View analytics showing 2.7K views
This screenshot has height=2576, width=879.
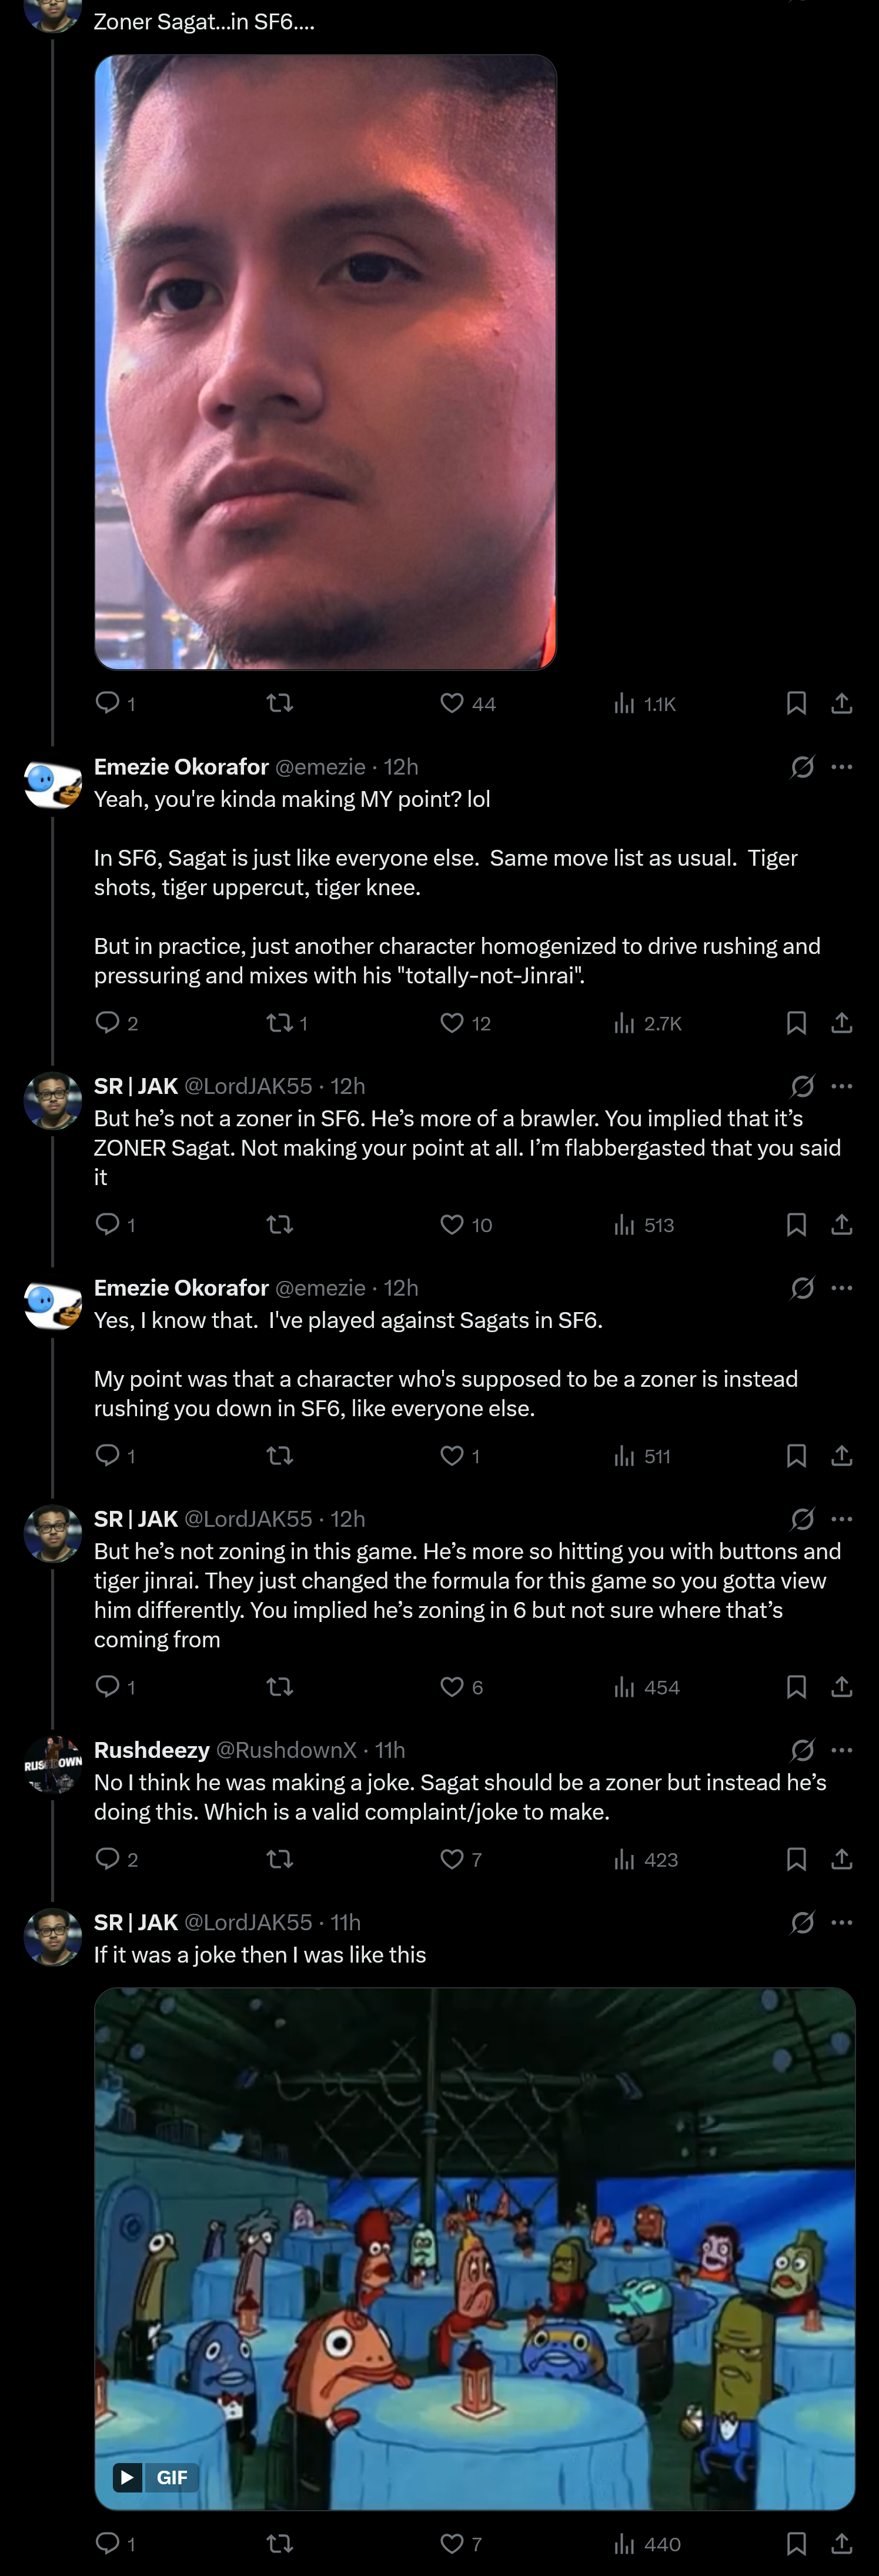pos(647,1023)
